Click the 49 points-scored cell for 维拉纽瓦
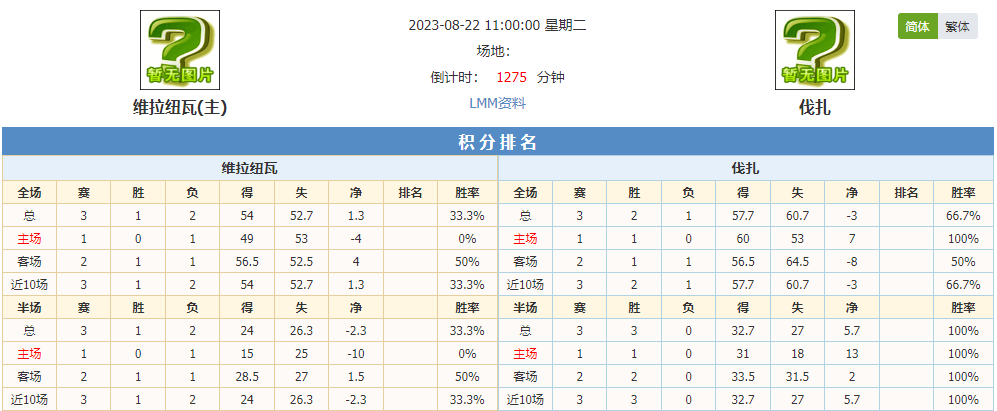 tap(247, 239)
